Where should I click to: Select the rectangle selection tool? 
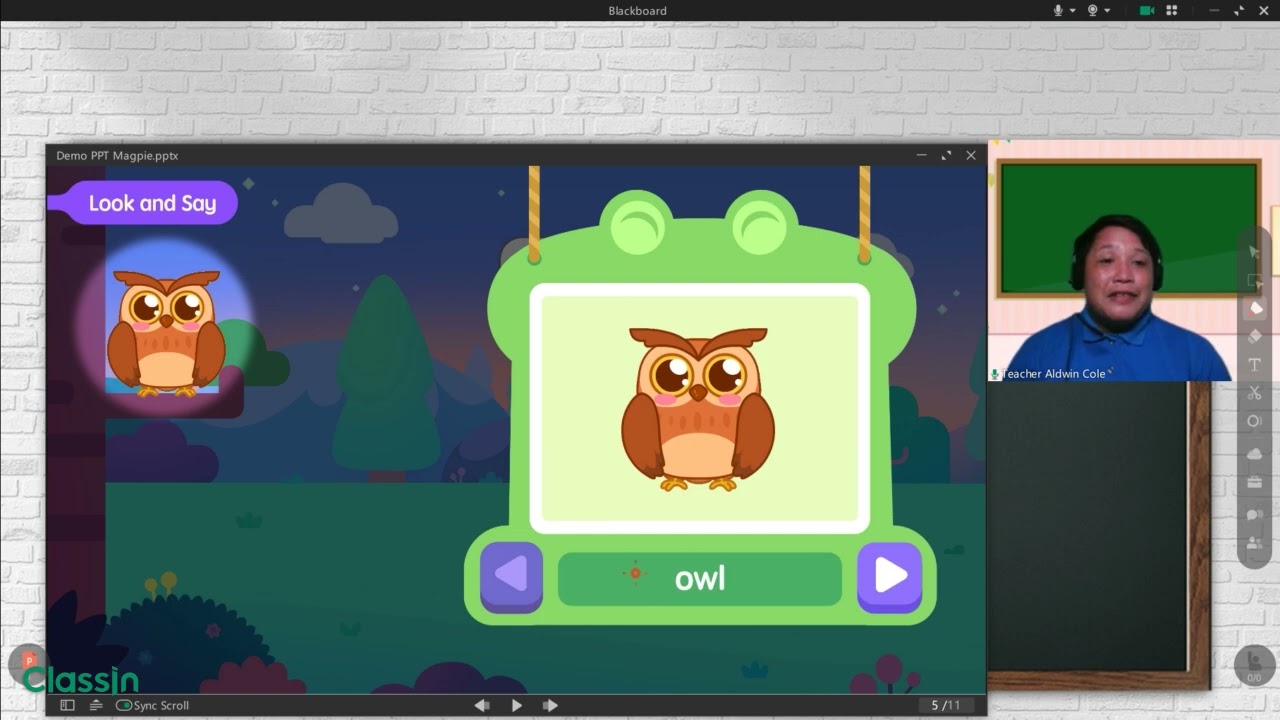tap(1254, 281)
